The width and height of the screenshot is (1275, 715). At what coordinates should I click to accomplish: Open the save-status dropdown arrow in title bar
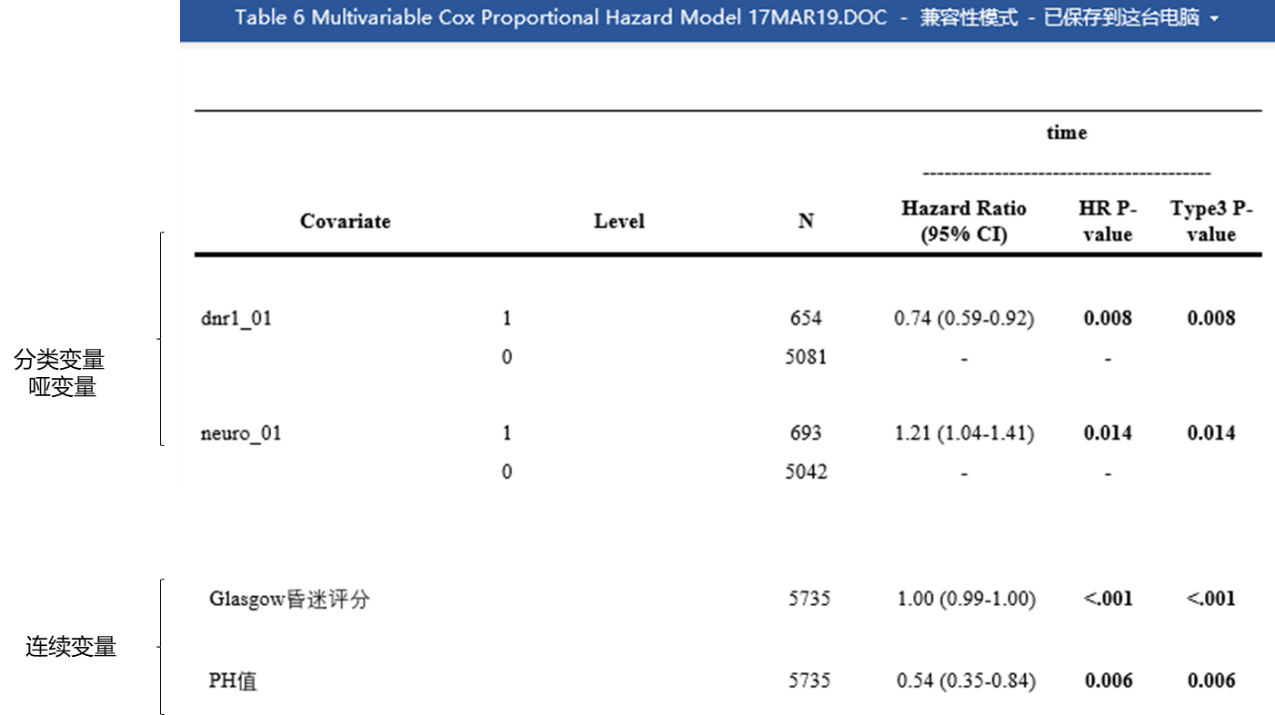pos(1214,19)
